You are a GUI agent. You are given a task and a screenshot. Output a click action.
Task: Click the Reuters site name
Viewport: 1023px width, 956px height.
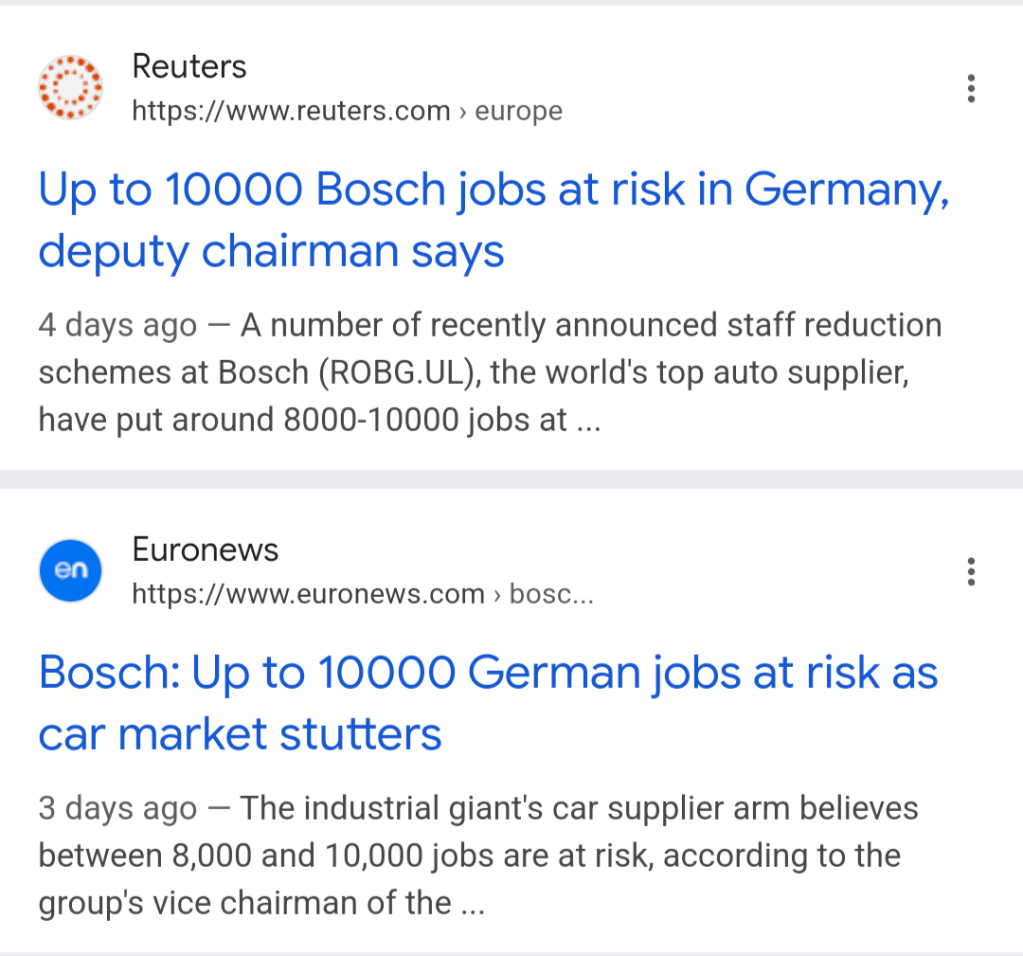point(189,67)
